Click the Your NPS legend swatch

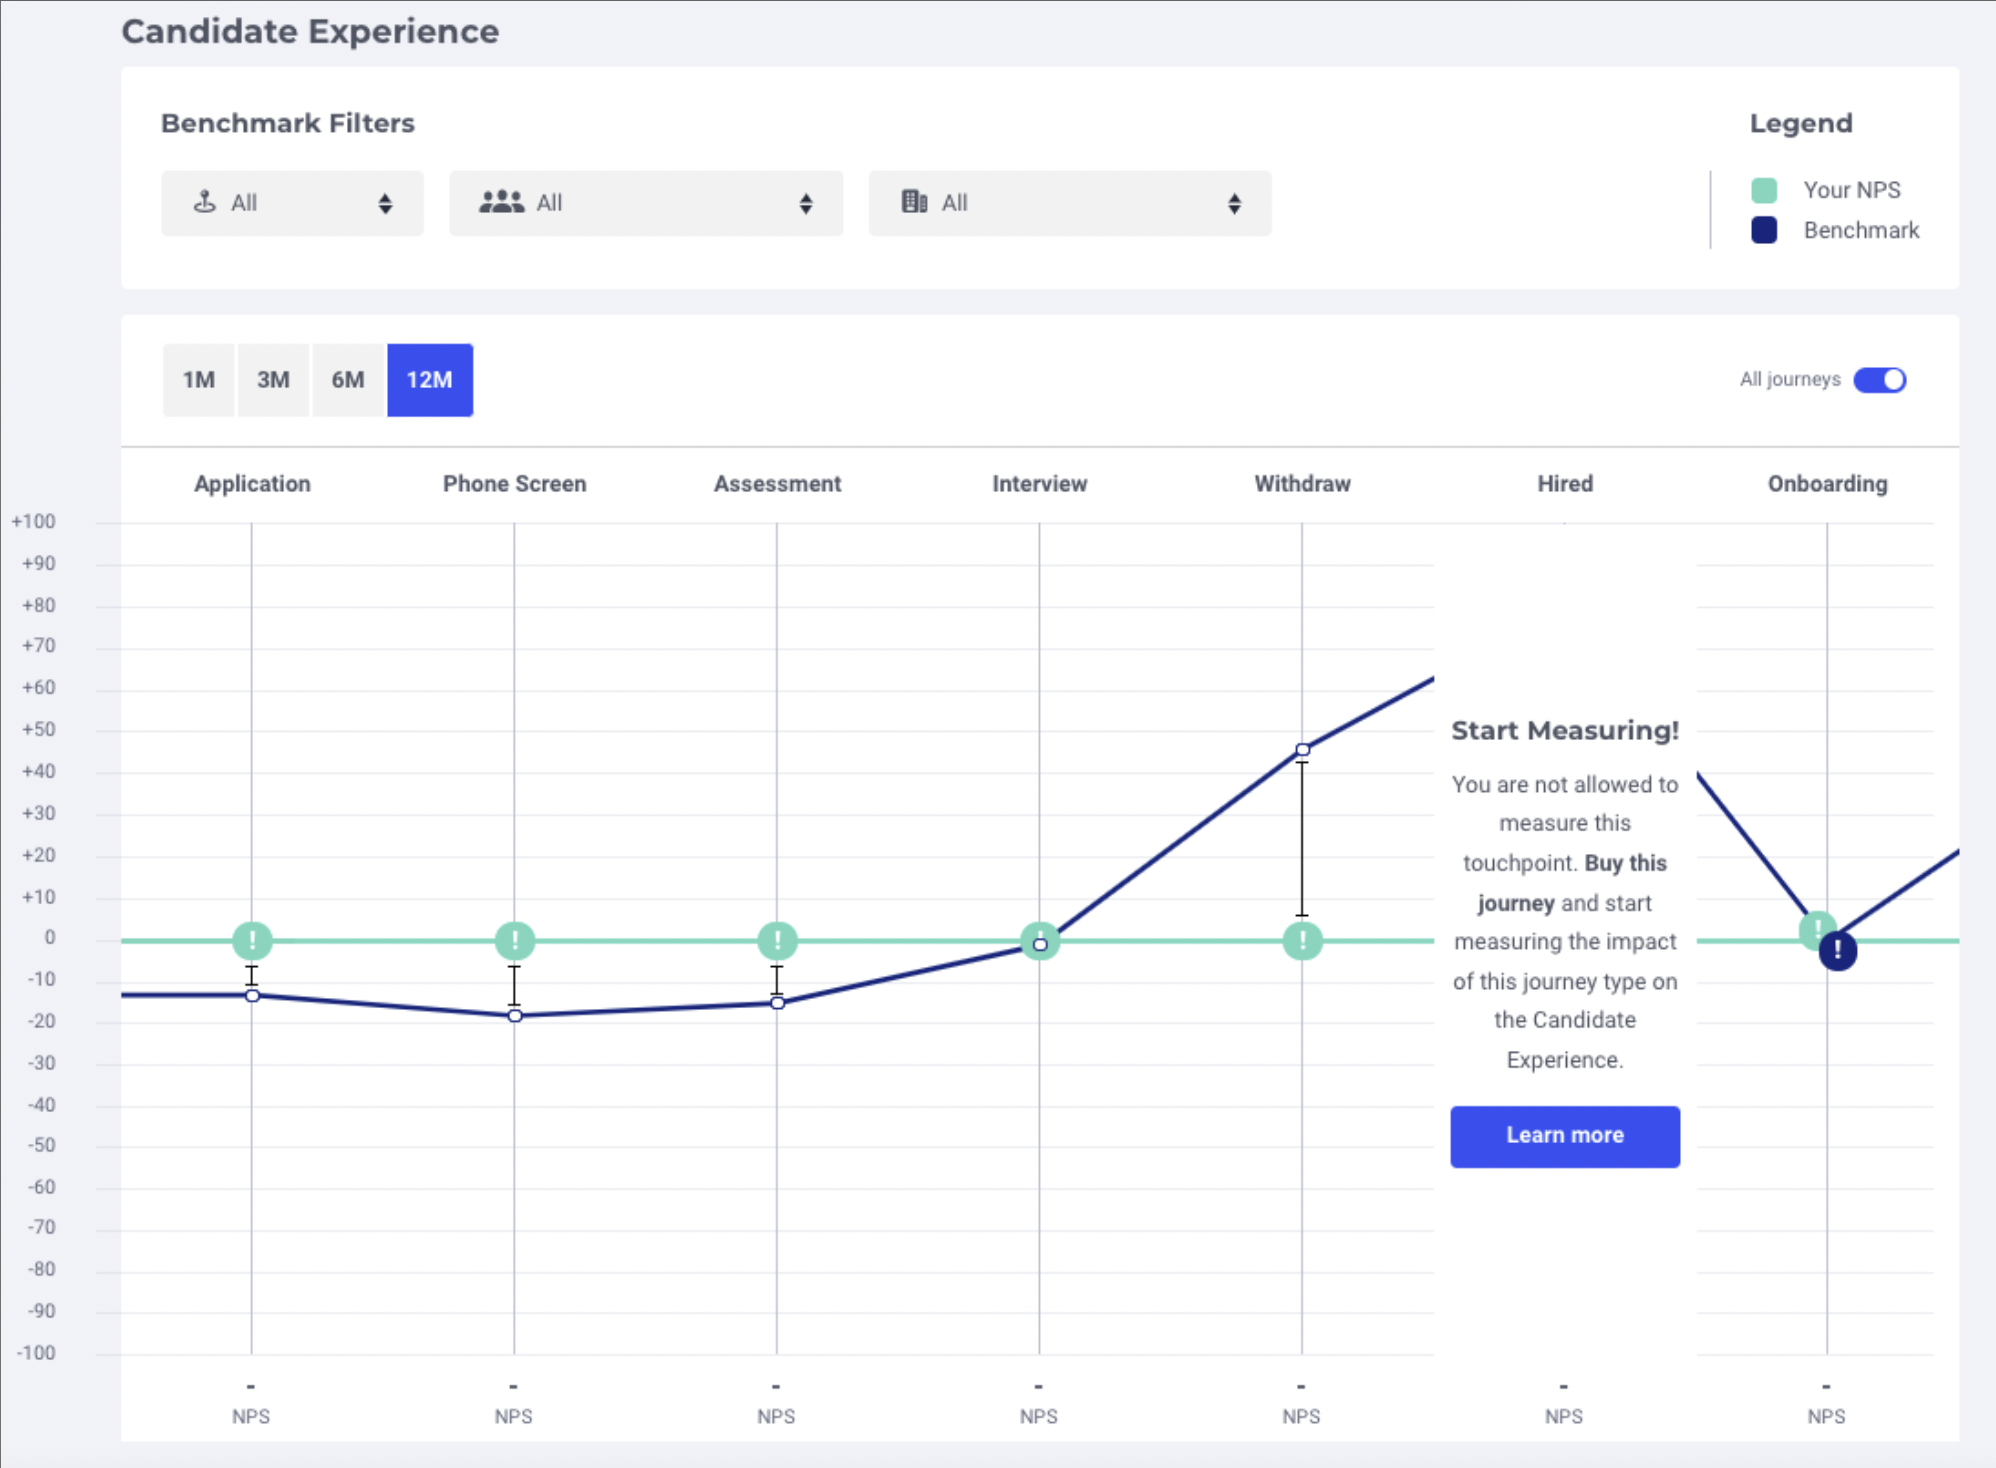pos(1764,190)
